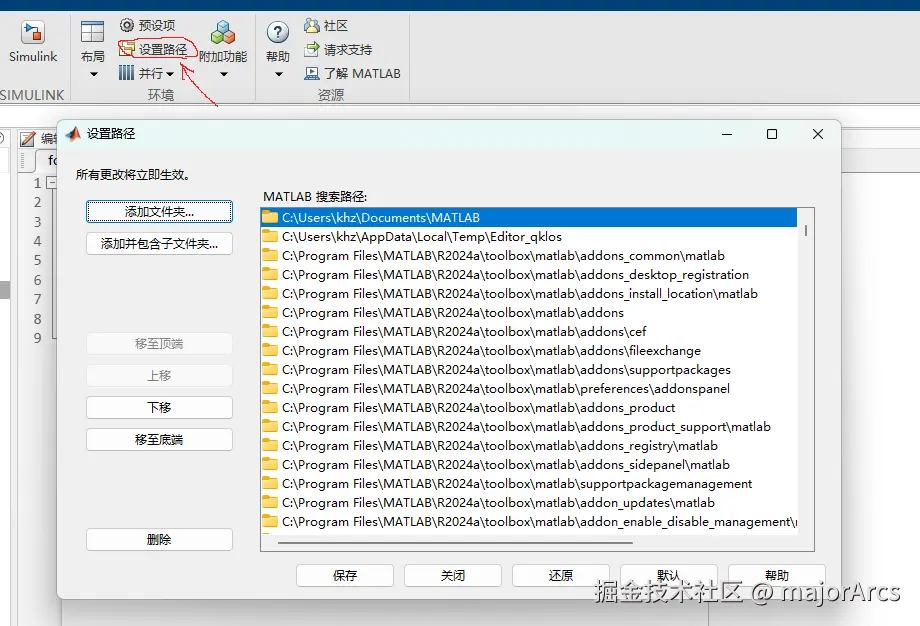Expand the 布局 layout dropdown arrow
The image size is (920, 626).
click(93, 75)
